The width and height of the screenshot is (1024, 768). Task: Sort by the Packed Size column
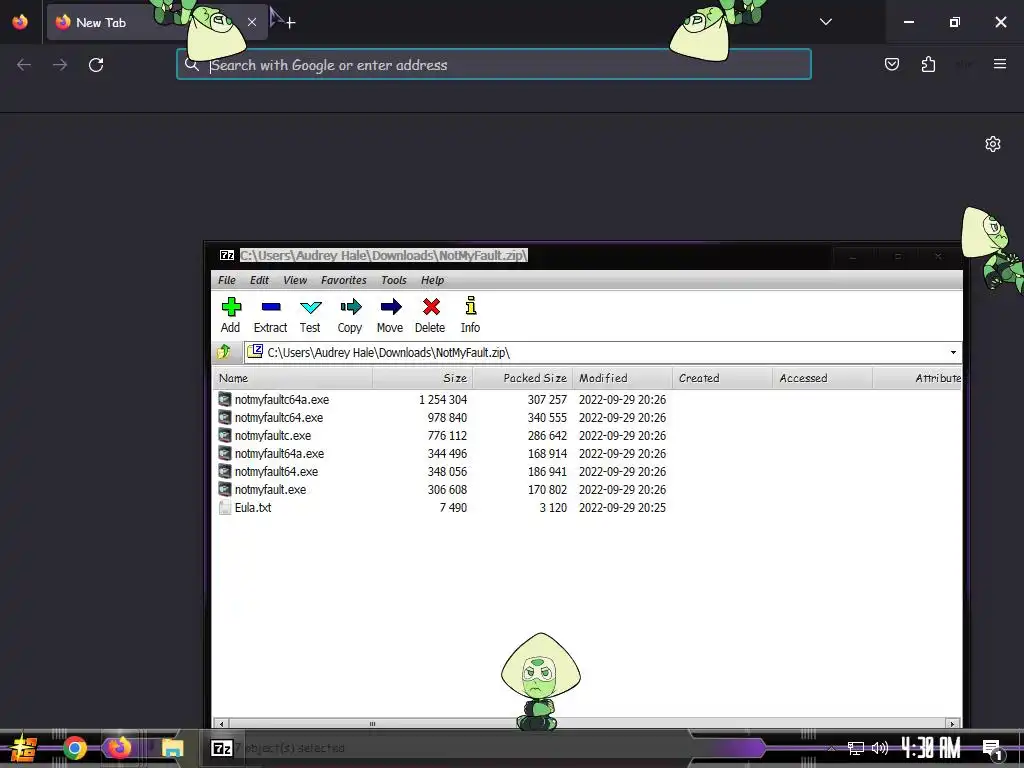click(522, 378)
